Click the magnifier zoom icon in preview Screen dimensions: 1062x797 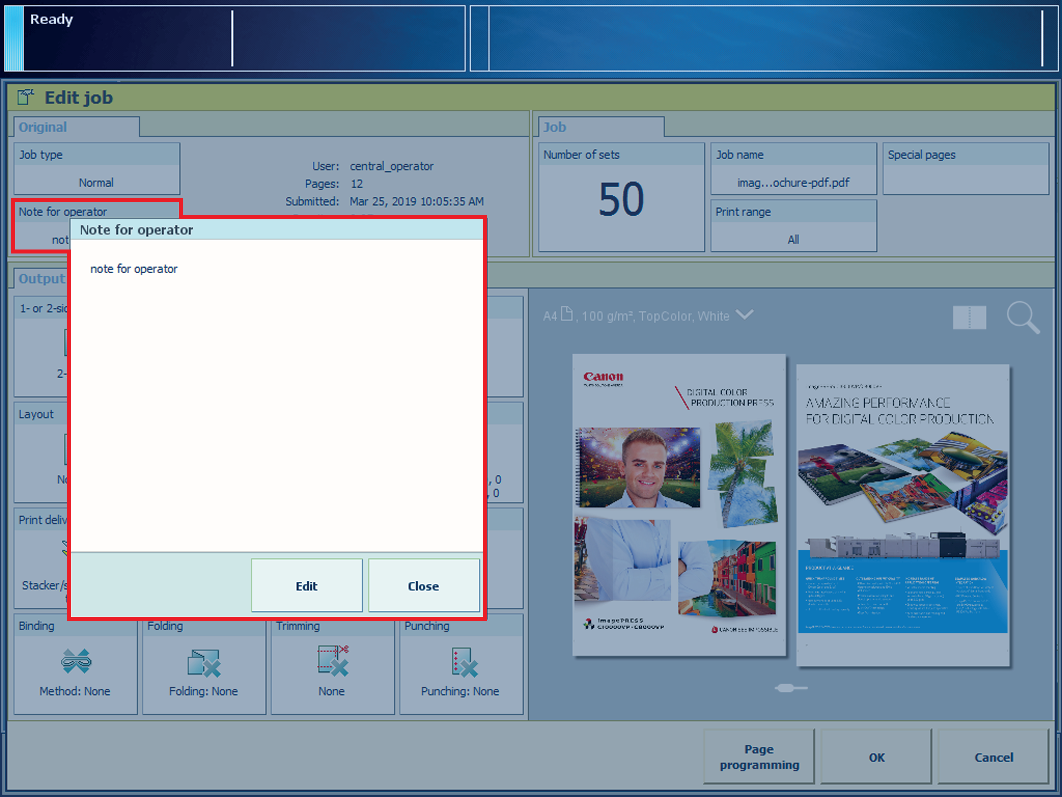pos(1022,317)
